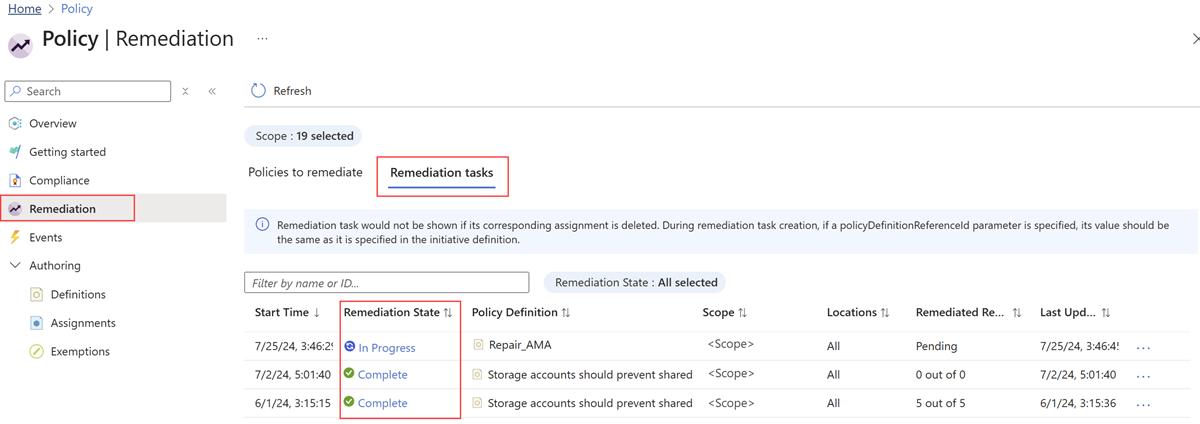Viewport: 1200px width, 424px height.
Task: Select the Remediation tasks tab
Action: point(441,173)
